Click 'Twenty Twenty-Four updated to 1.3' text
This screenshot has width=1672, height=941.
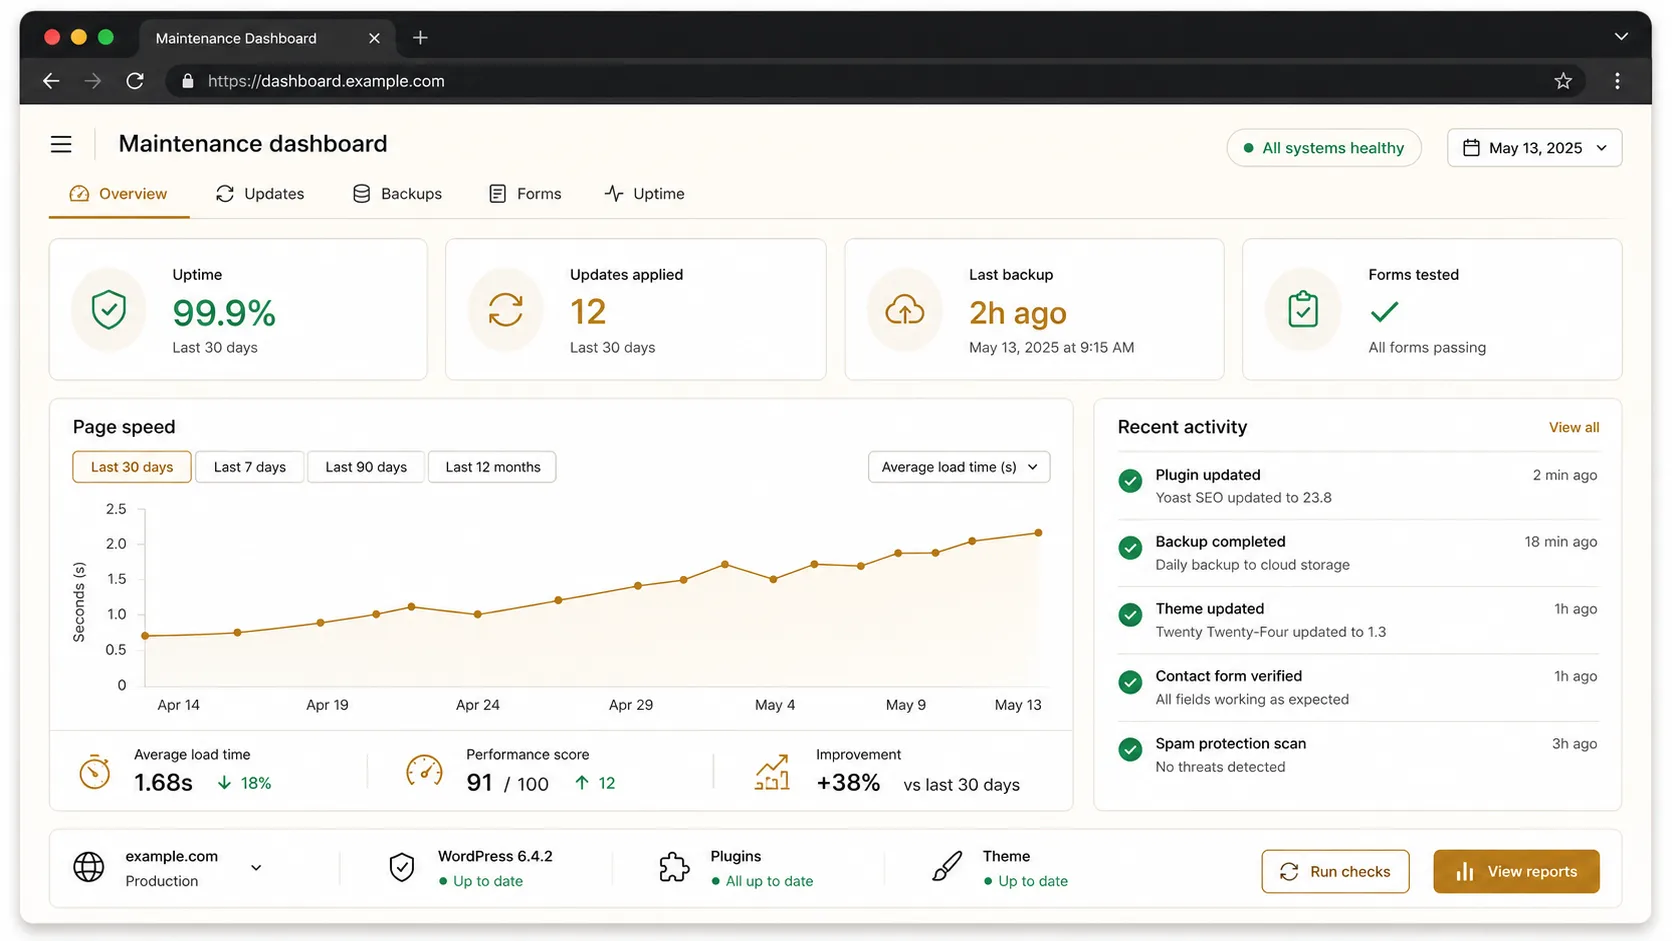pyautogui.click(x=1270, y=632)
